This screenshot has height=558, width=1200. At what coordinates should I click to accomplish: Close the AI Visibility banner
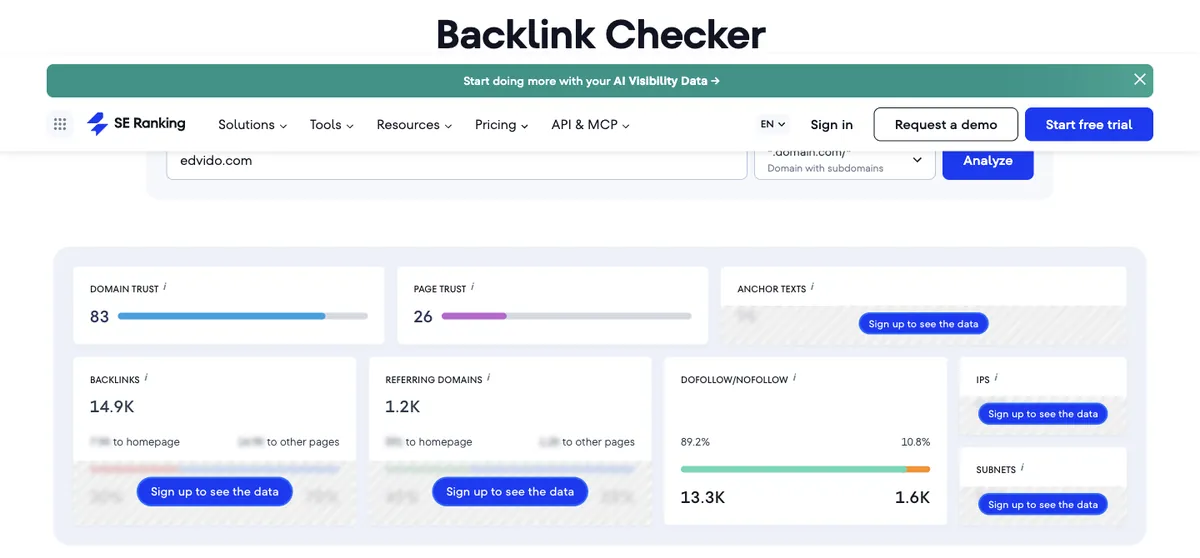(x=1139, y=80)
